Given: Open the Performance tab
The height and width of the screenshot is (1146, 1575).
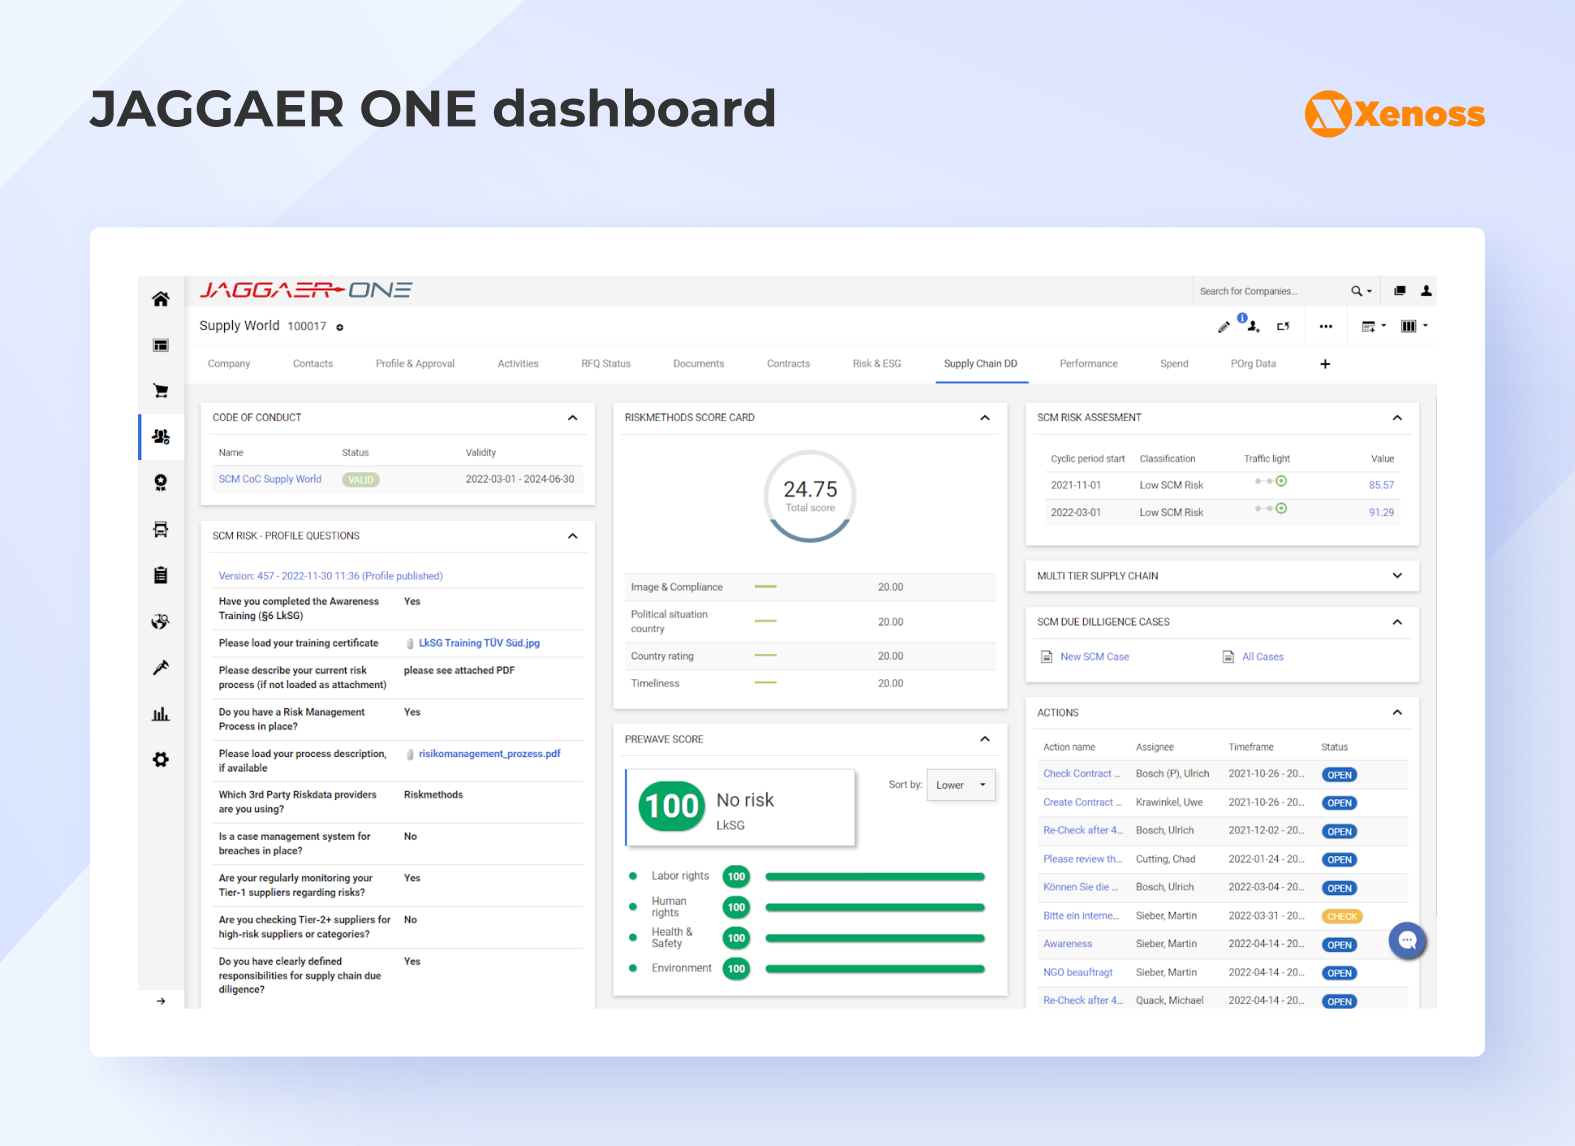Looking at the screenshot, I should tap(1088, 364).
